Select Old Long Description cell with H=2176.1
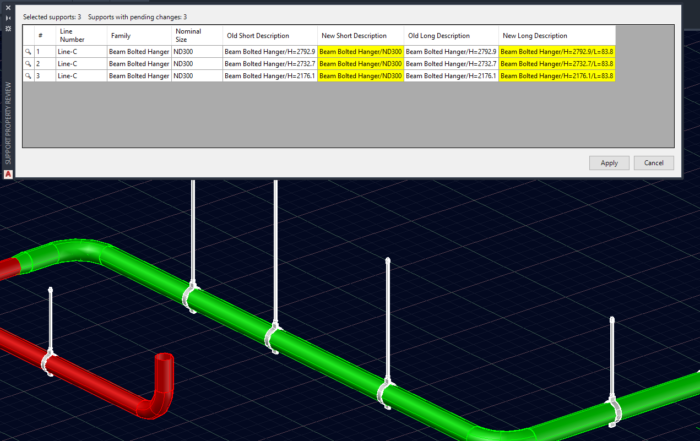This screenshot has width=700, height=441. pyautogui.click(x=451, y=76)
